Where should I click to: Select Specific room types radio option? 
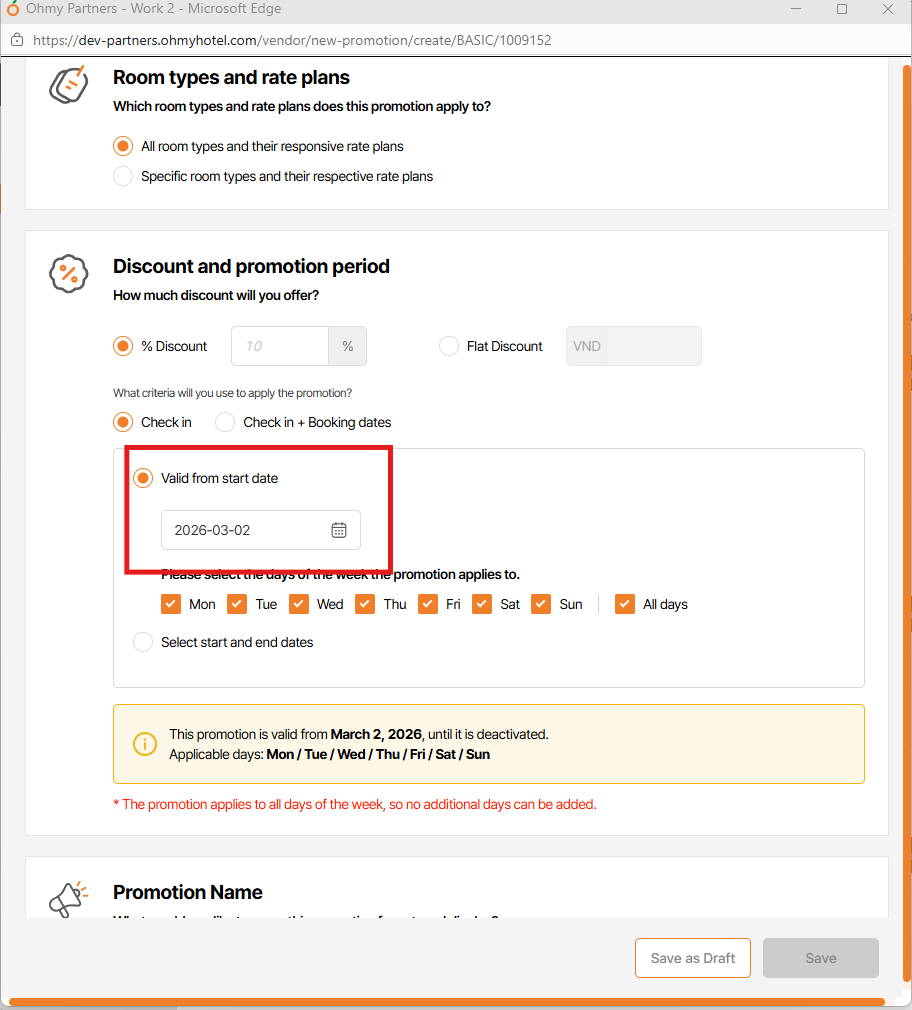point(123,176)
